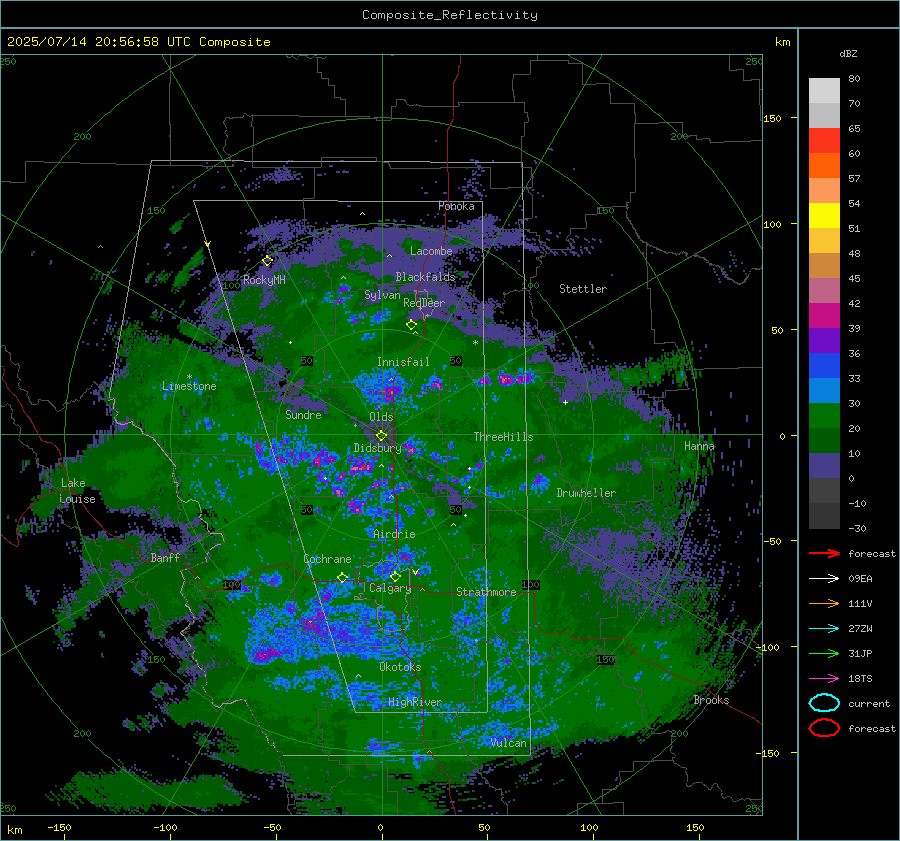Click the Limestone label
Viewport: 900px width, 841px height.
[x=189, y=386]
